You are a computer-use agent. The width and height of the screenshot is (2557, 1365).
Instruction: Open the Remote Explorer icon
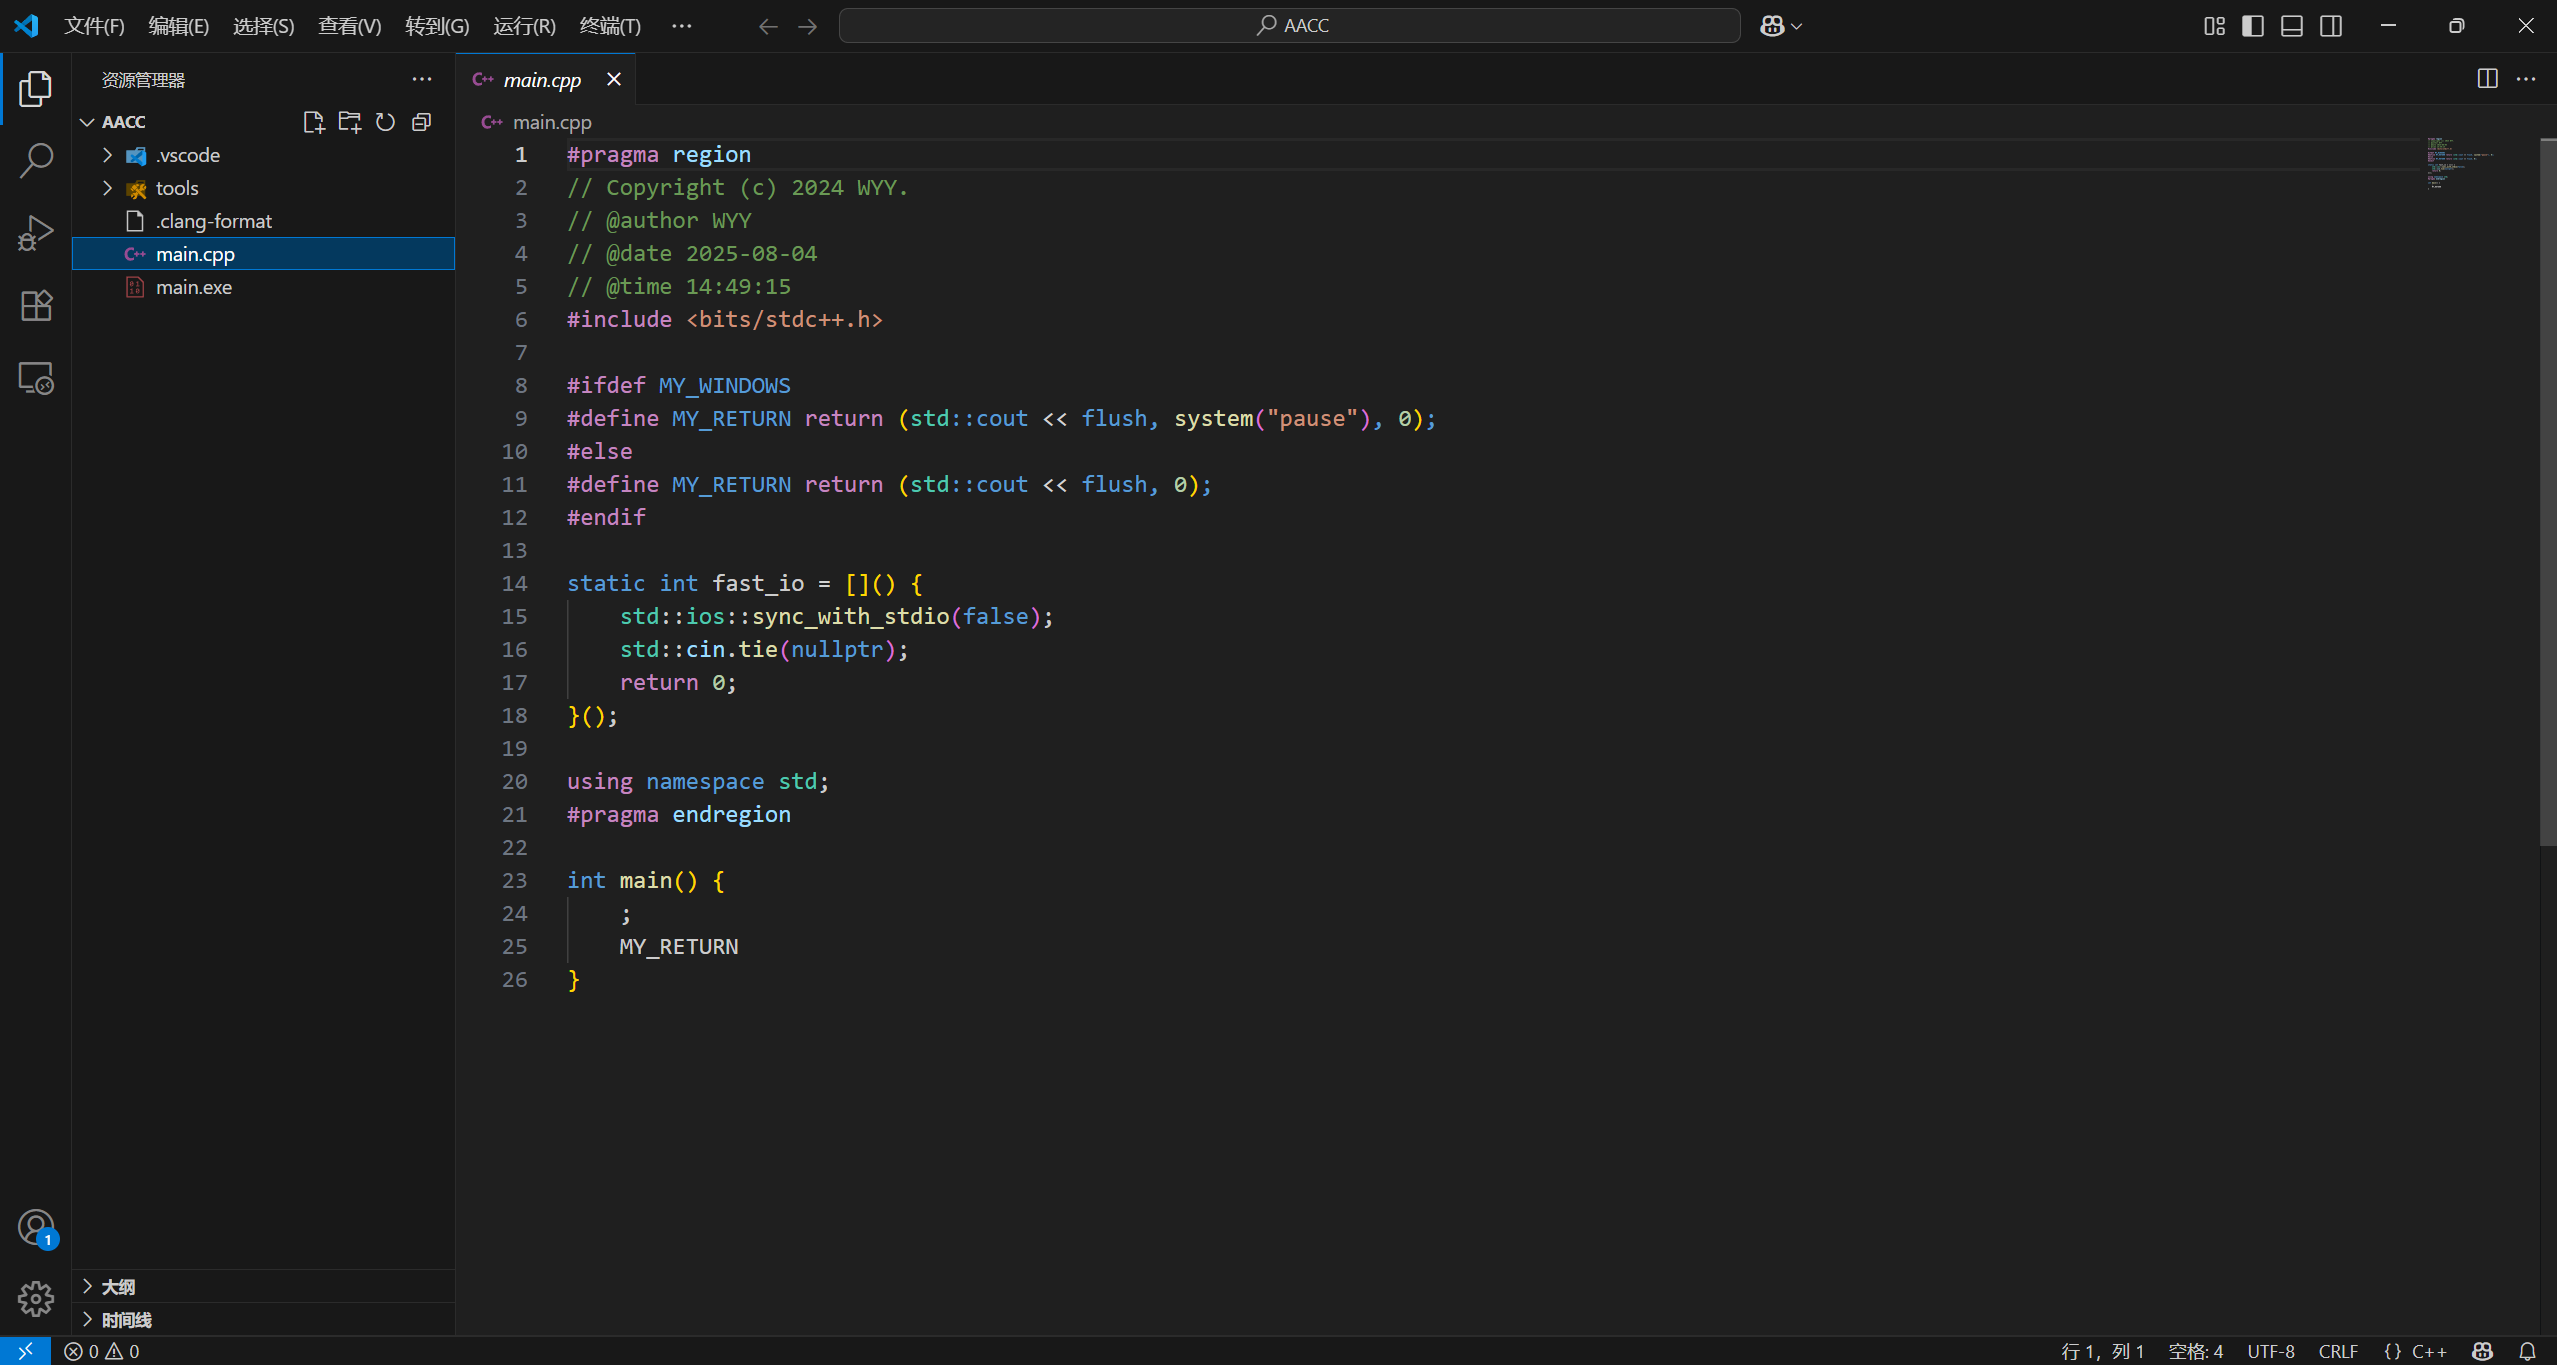pos(36,378)
